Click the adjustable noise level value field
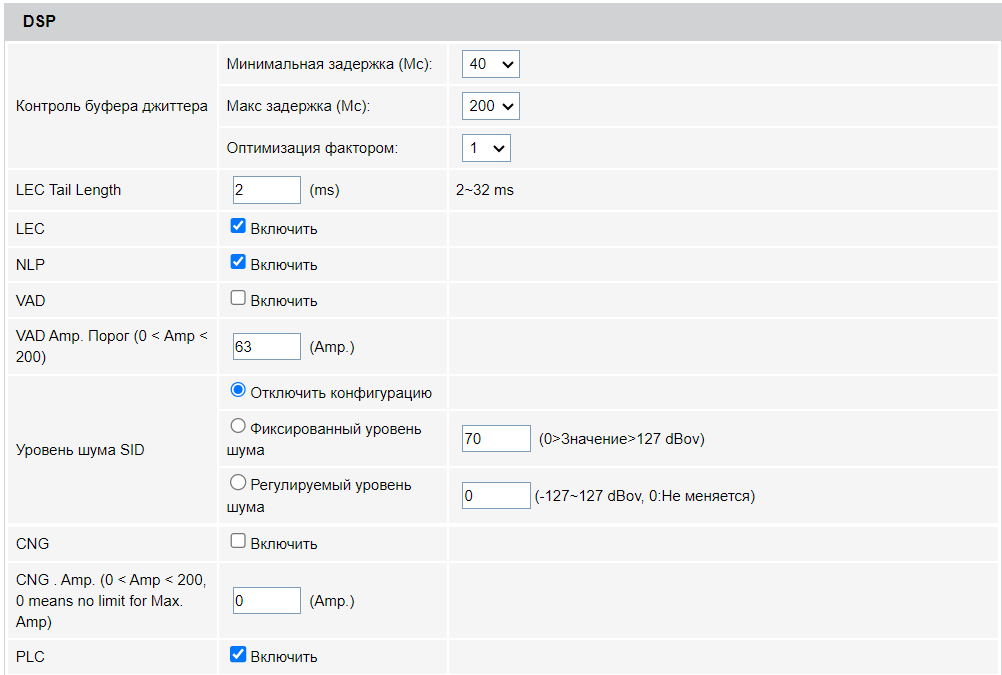Image resolution: width=1002 pixels, height=675 pixels. [496, 495]
